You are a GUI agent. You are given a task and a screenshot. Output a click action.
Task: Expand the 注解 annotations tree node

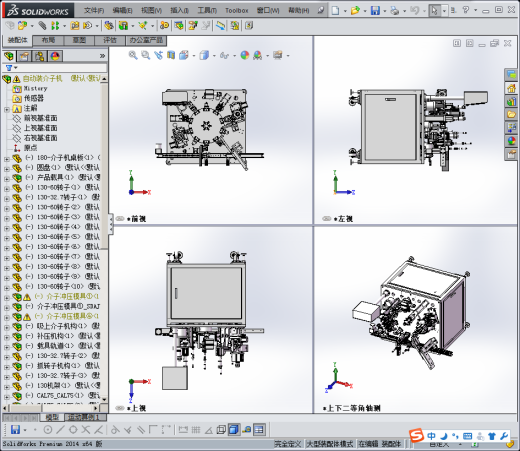(7, 109)
